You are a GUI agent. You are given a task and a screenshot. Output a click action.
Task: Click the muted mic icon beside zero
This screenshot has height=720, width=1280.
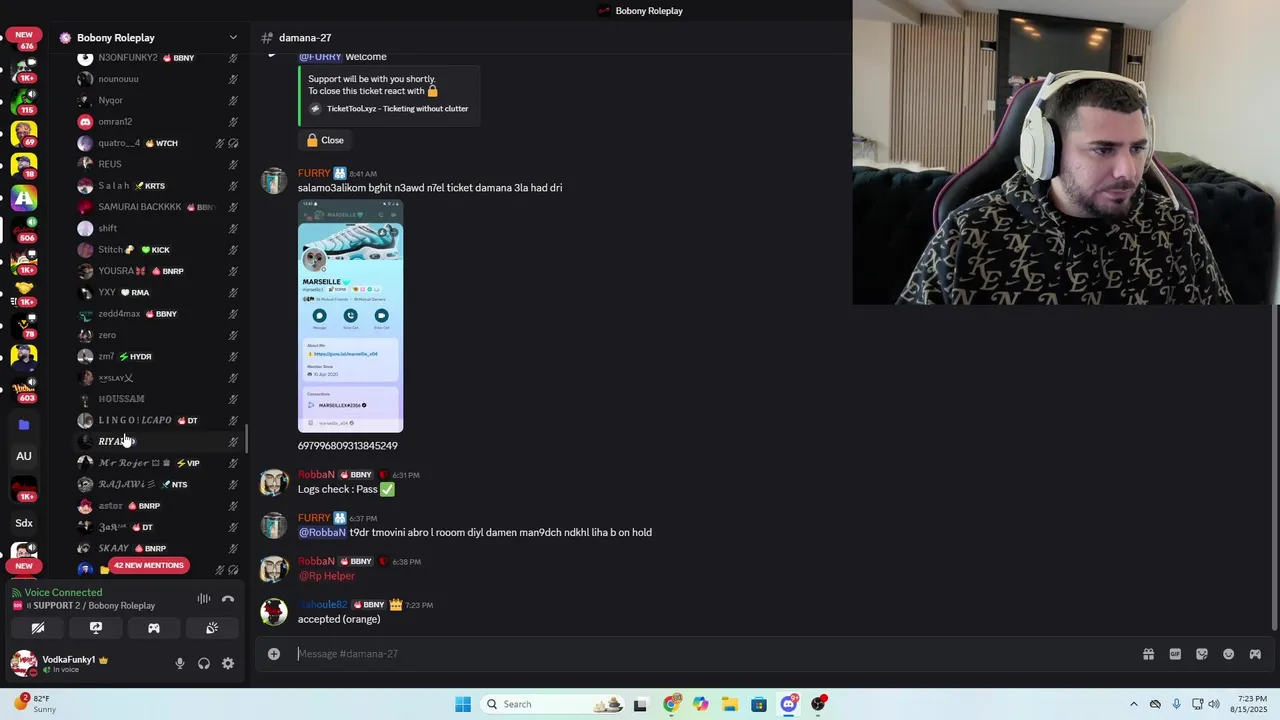coord(233,335)
